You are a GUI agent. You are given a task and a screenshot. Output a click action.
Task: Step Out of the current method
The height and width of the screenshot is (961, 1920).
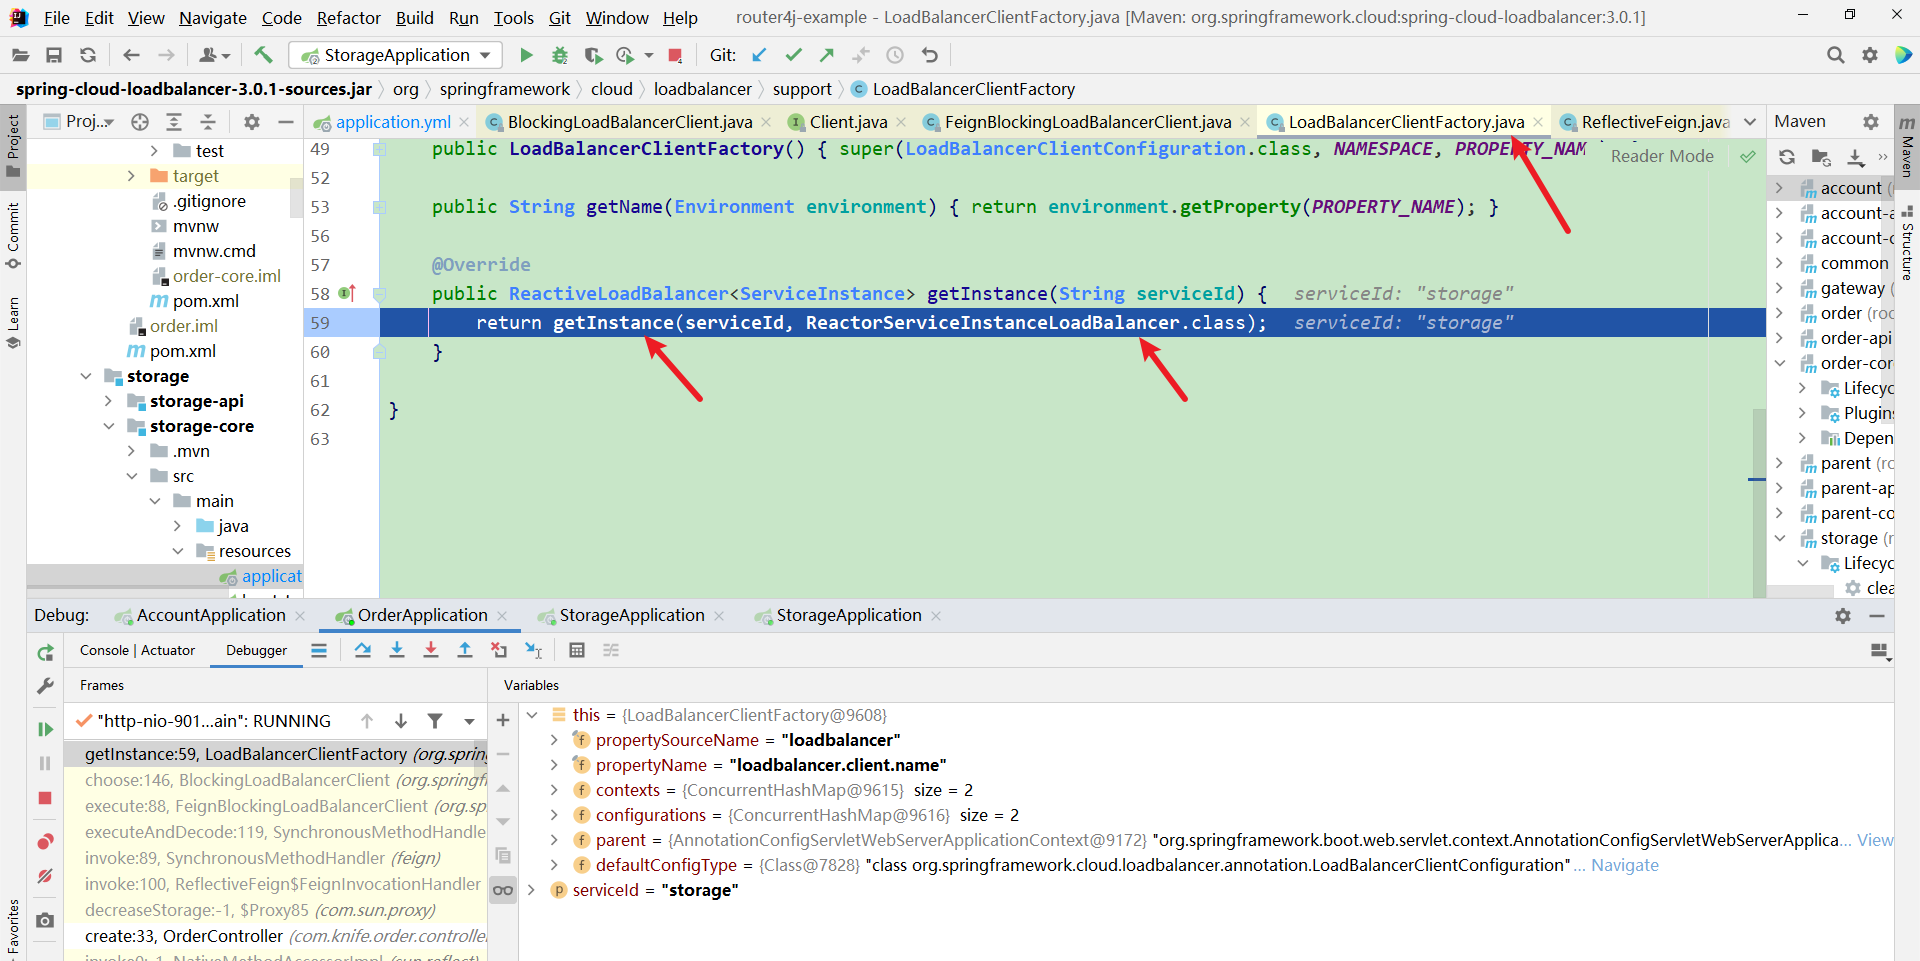click(465, 650)
